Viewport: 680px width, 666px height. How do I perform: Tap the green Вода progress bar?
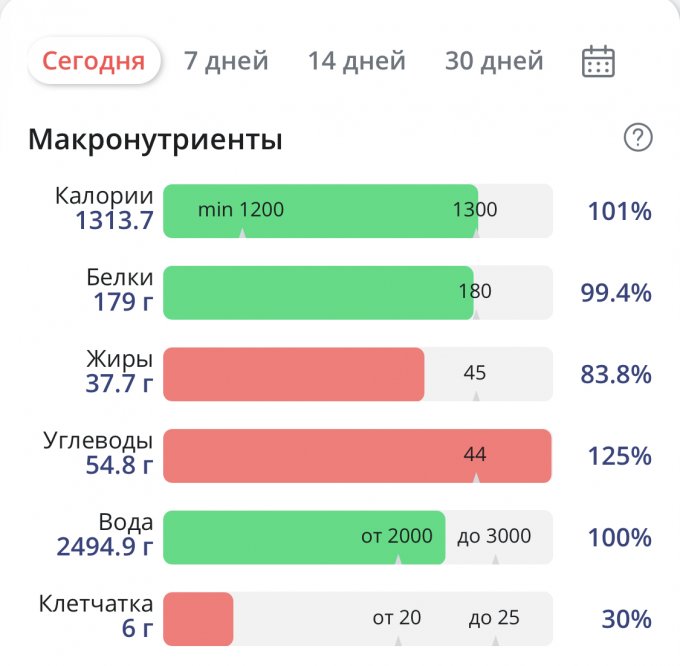pyautogui.click(x=303, y=537)
